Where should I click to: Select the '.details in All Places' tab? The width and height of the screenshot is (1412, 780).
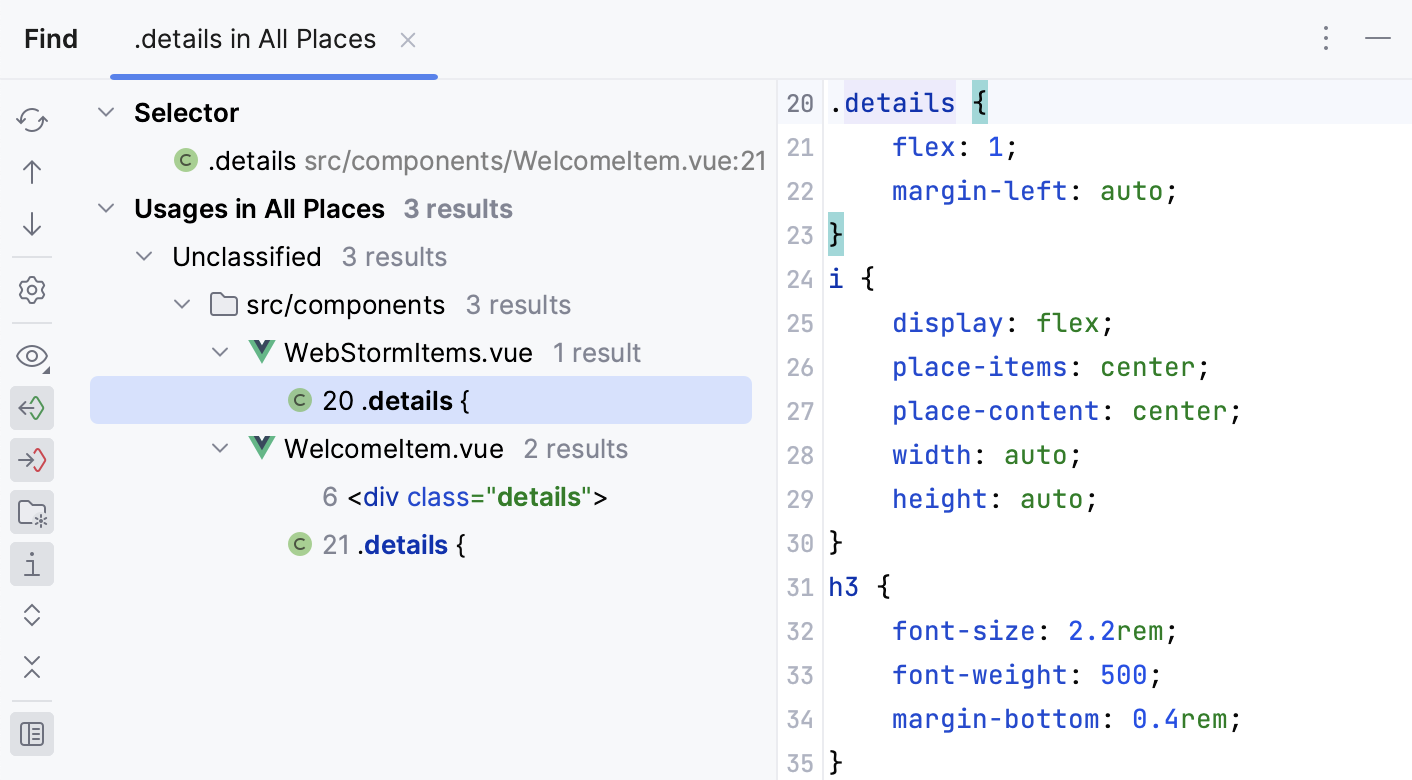pos(255,40)
